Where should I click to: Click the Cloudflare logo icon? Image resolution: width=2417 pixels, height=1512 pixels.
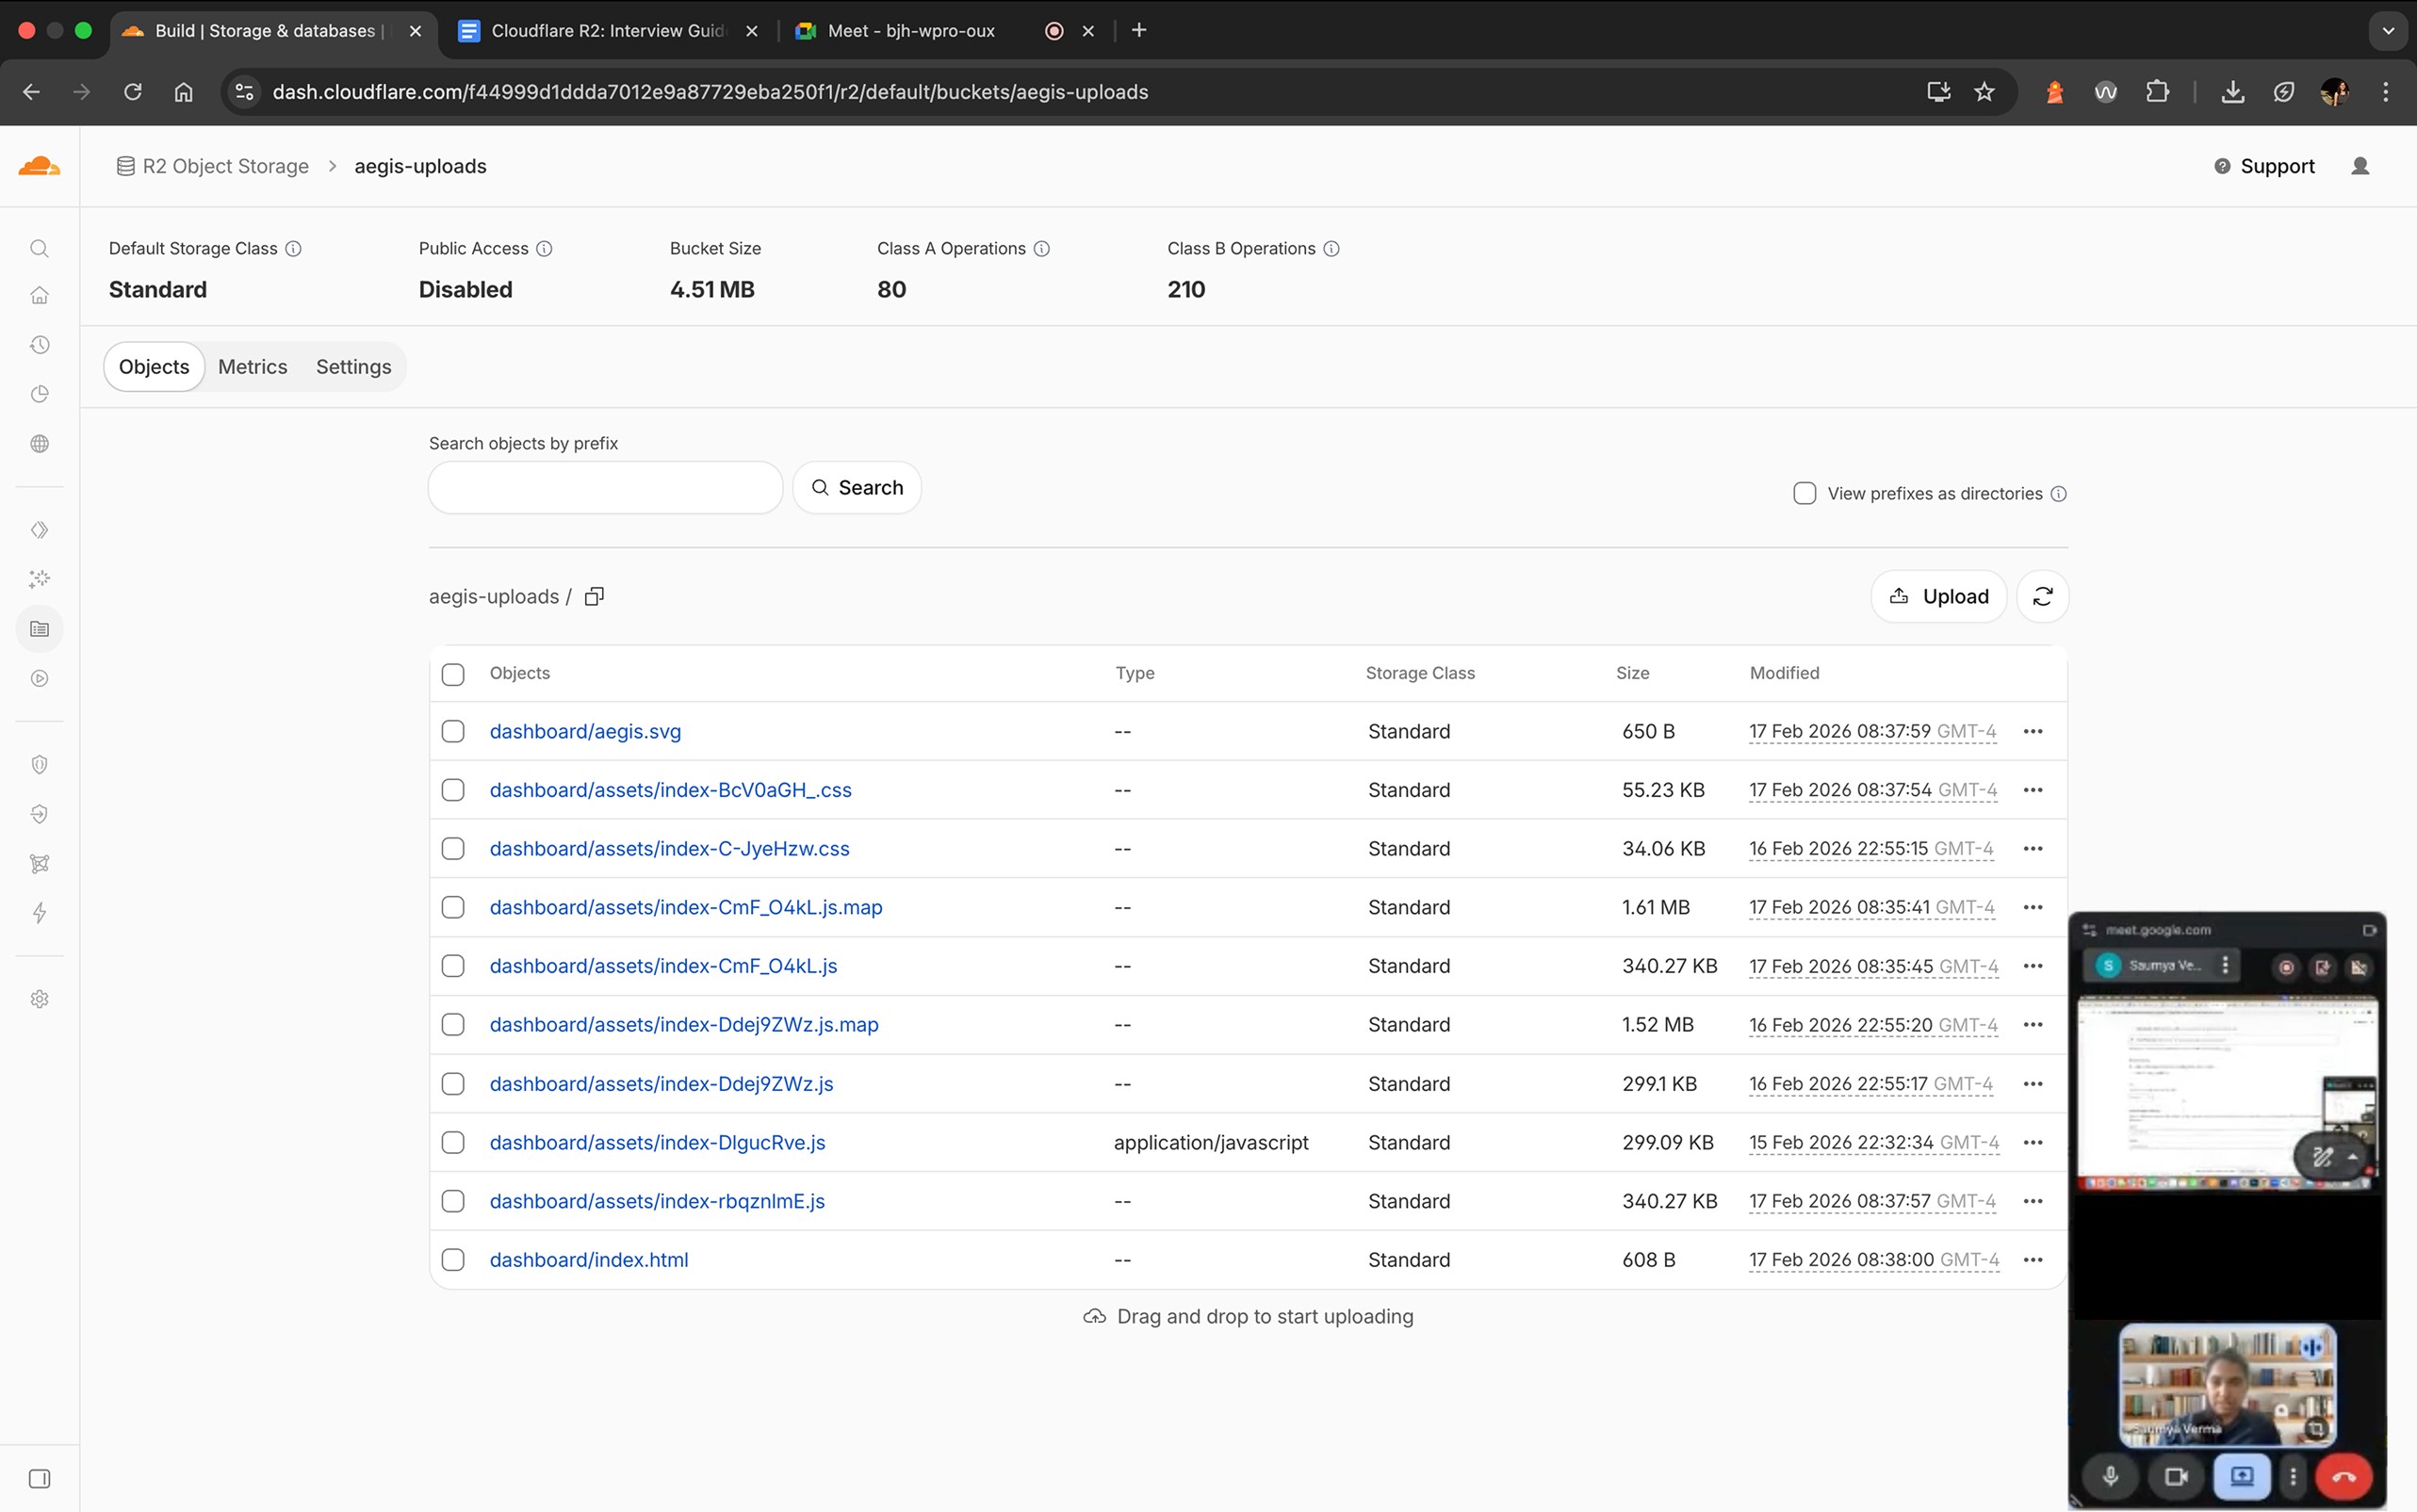[x=39, y=166]
